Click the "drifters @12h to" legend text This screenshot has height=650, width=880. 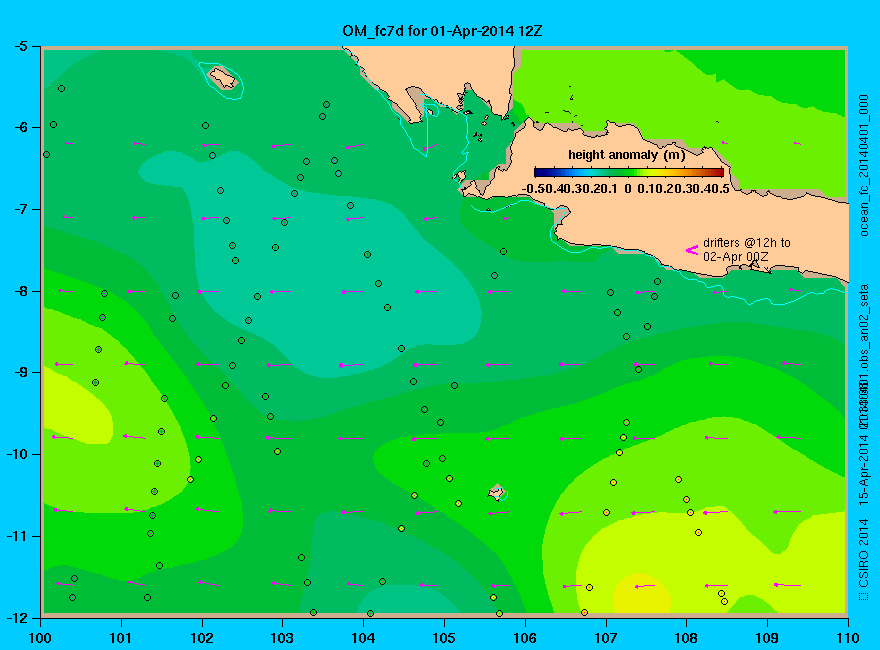tap(746, 243)
